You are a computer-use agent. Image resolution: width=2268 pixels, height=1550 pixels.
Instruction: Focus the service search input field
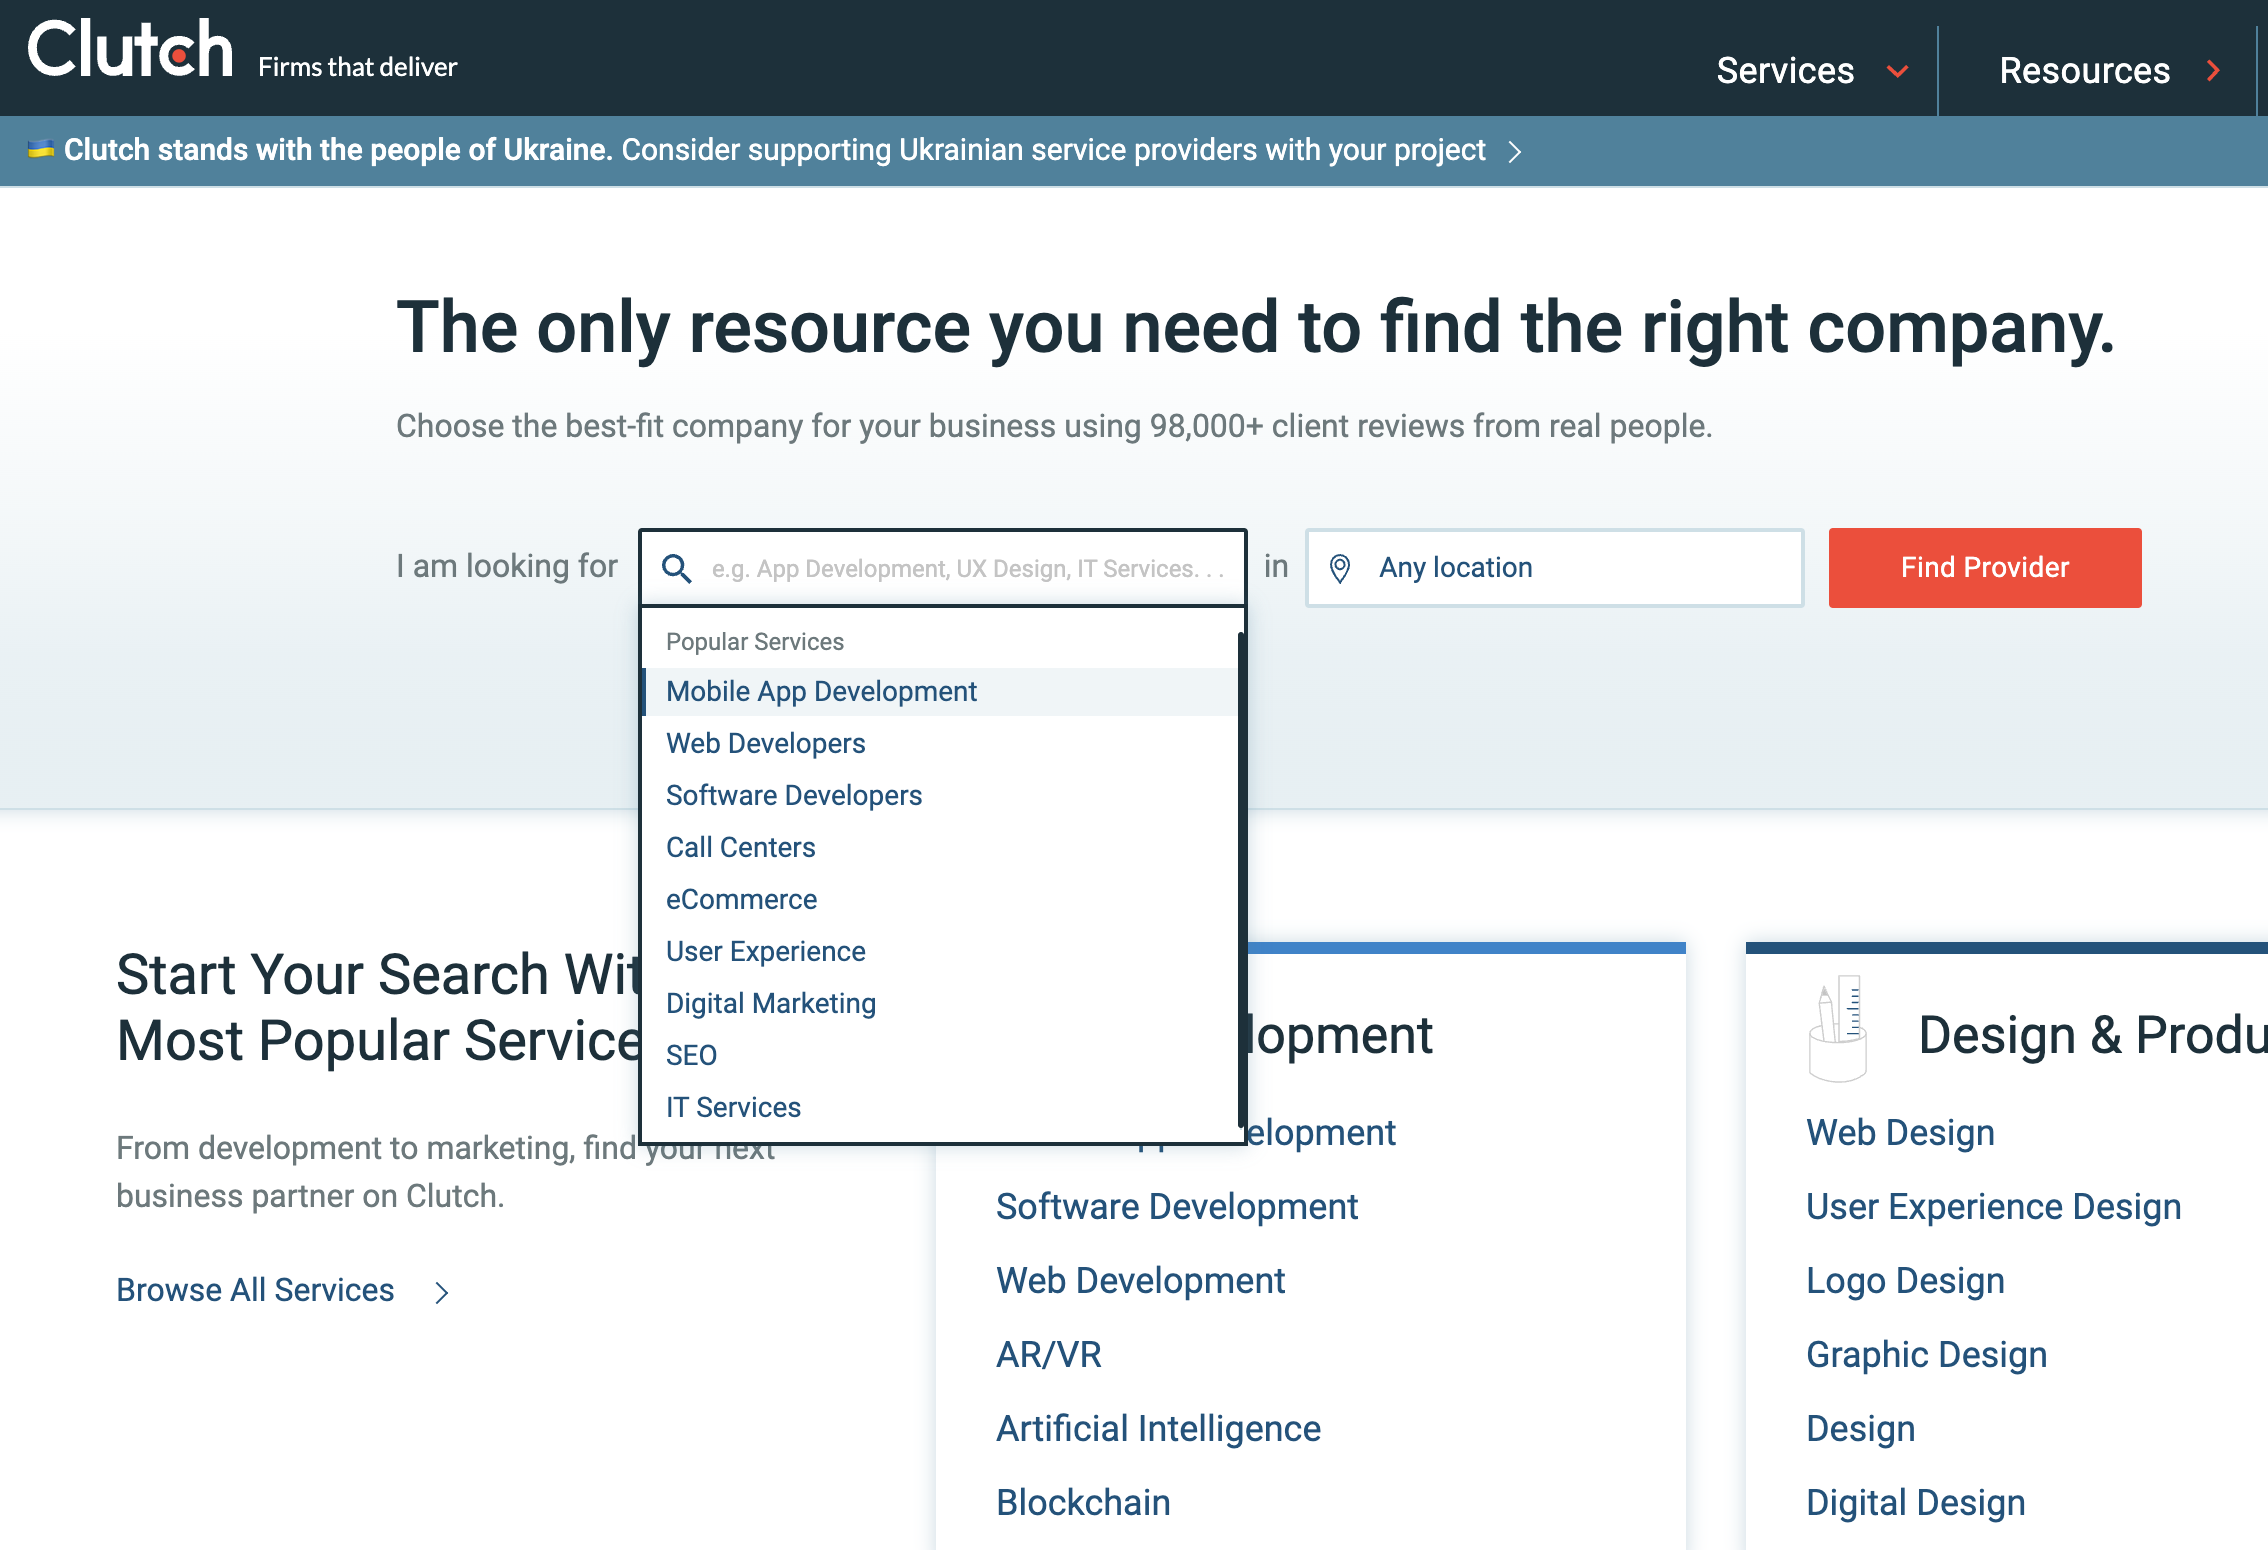click(965, 568)
